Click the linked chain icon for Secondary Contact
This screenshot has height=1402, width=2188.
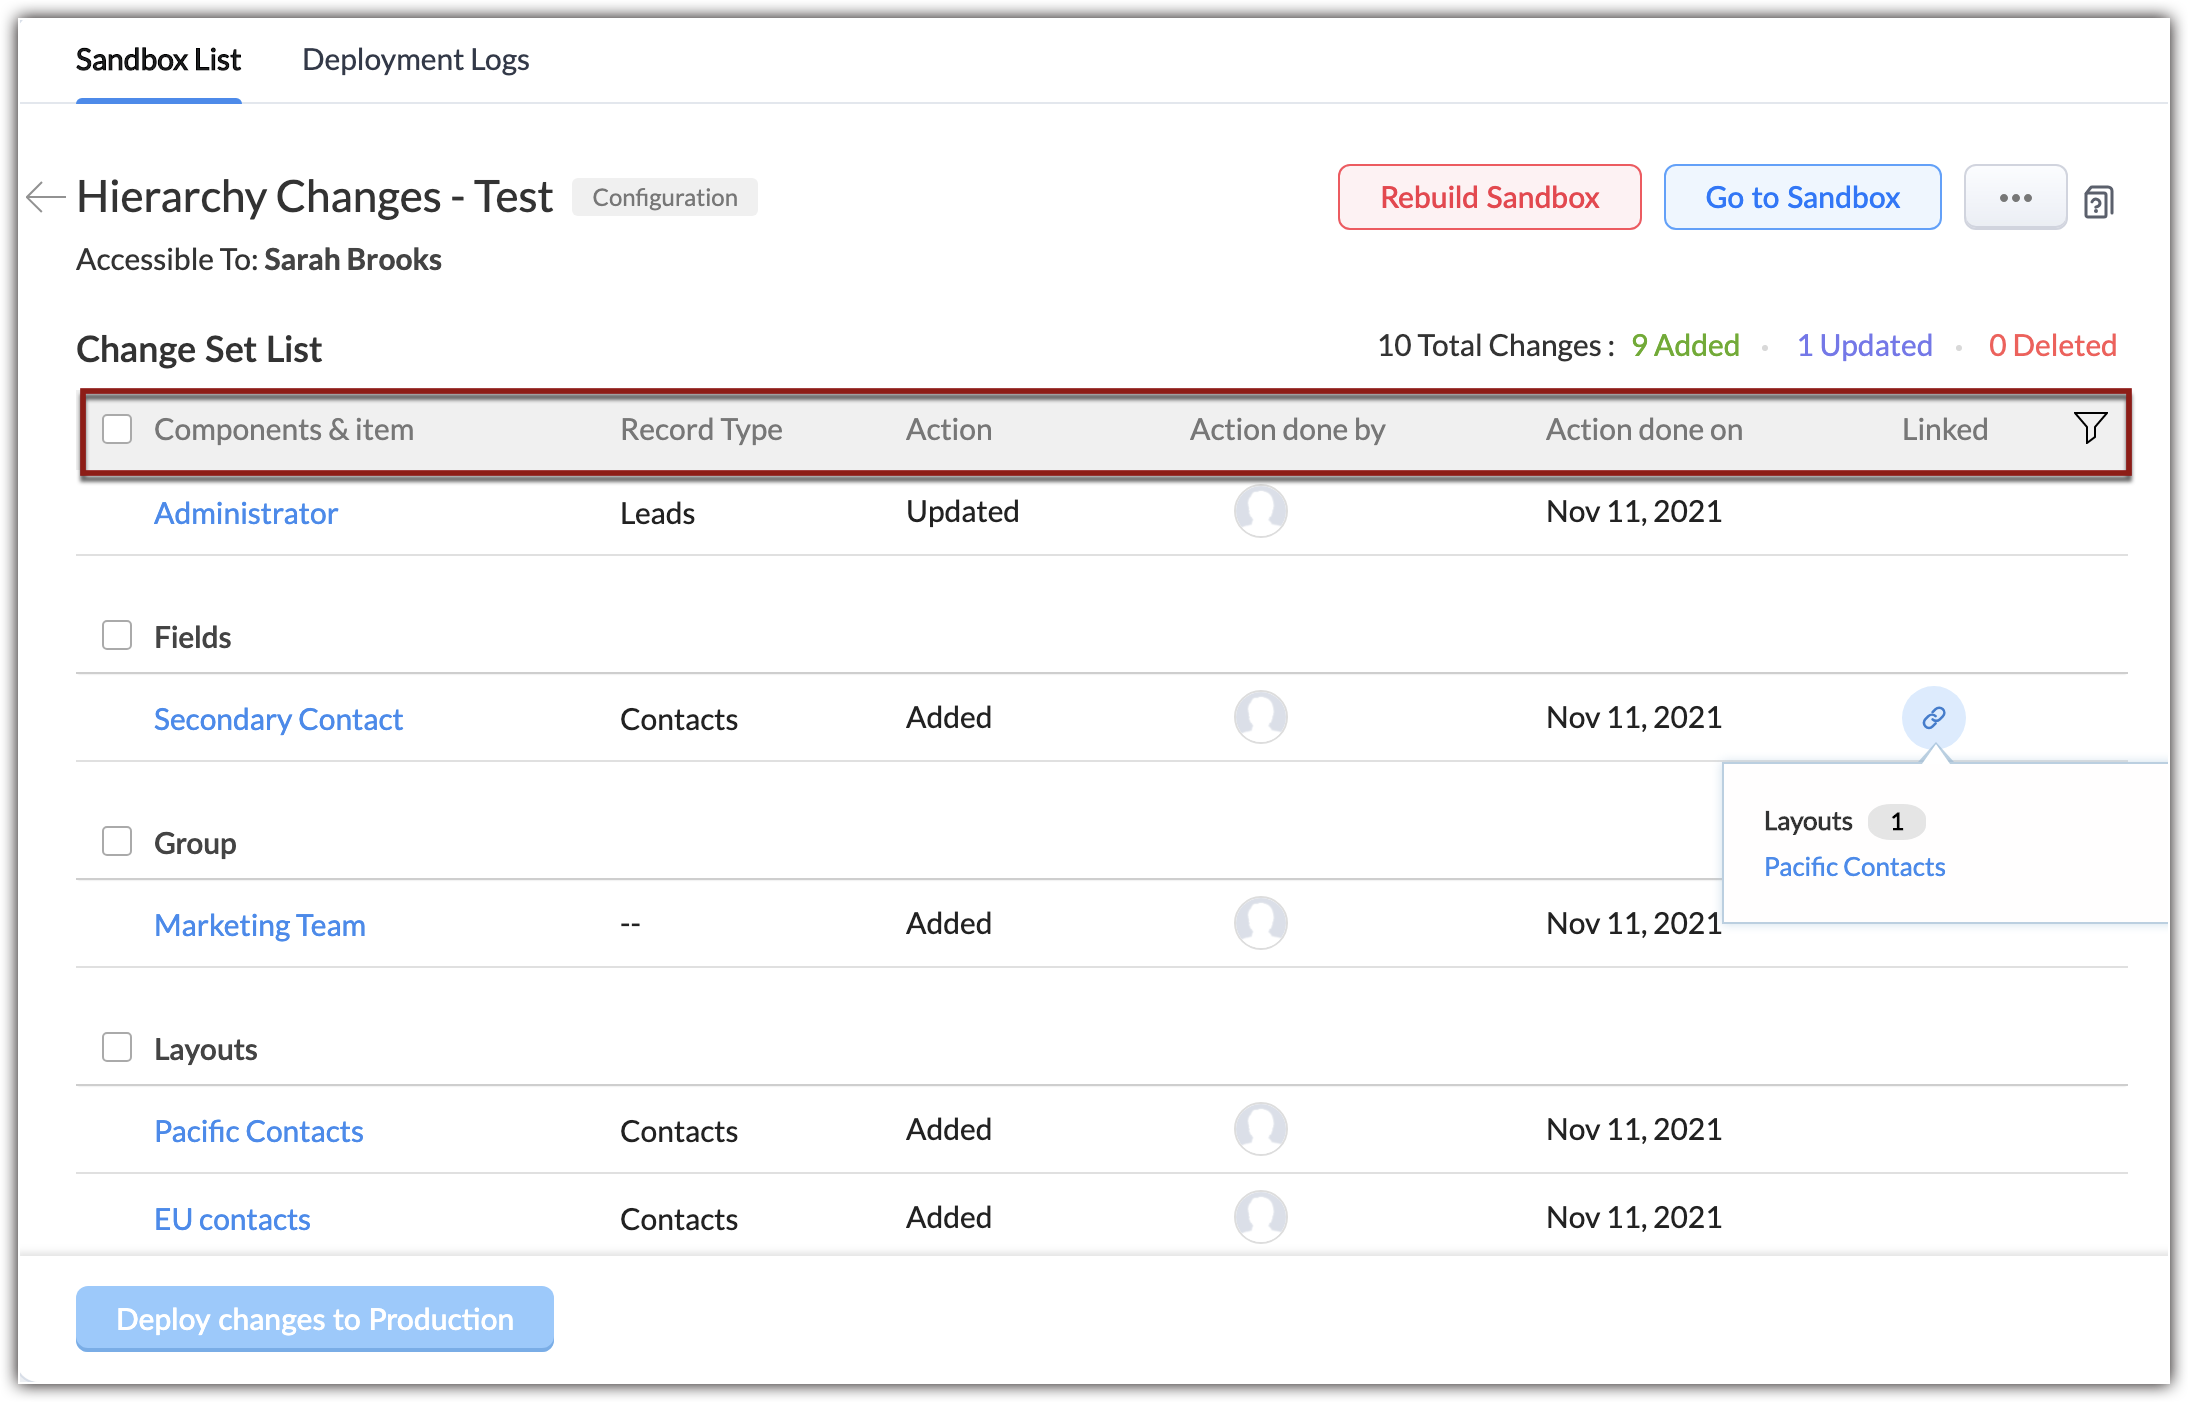1933,717
